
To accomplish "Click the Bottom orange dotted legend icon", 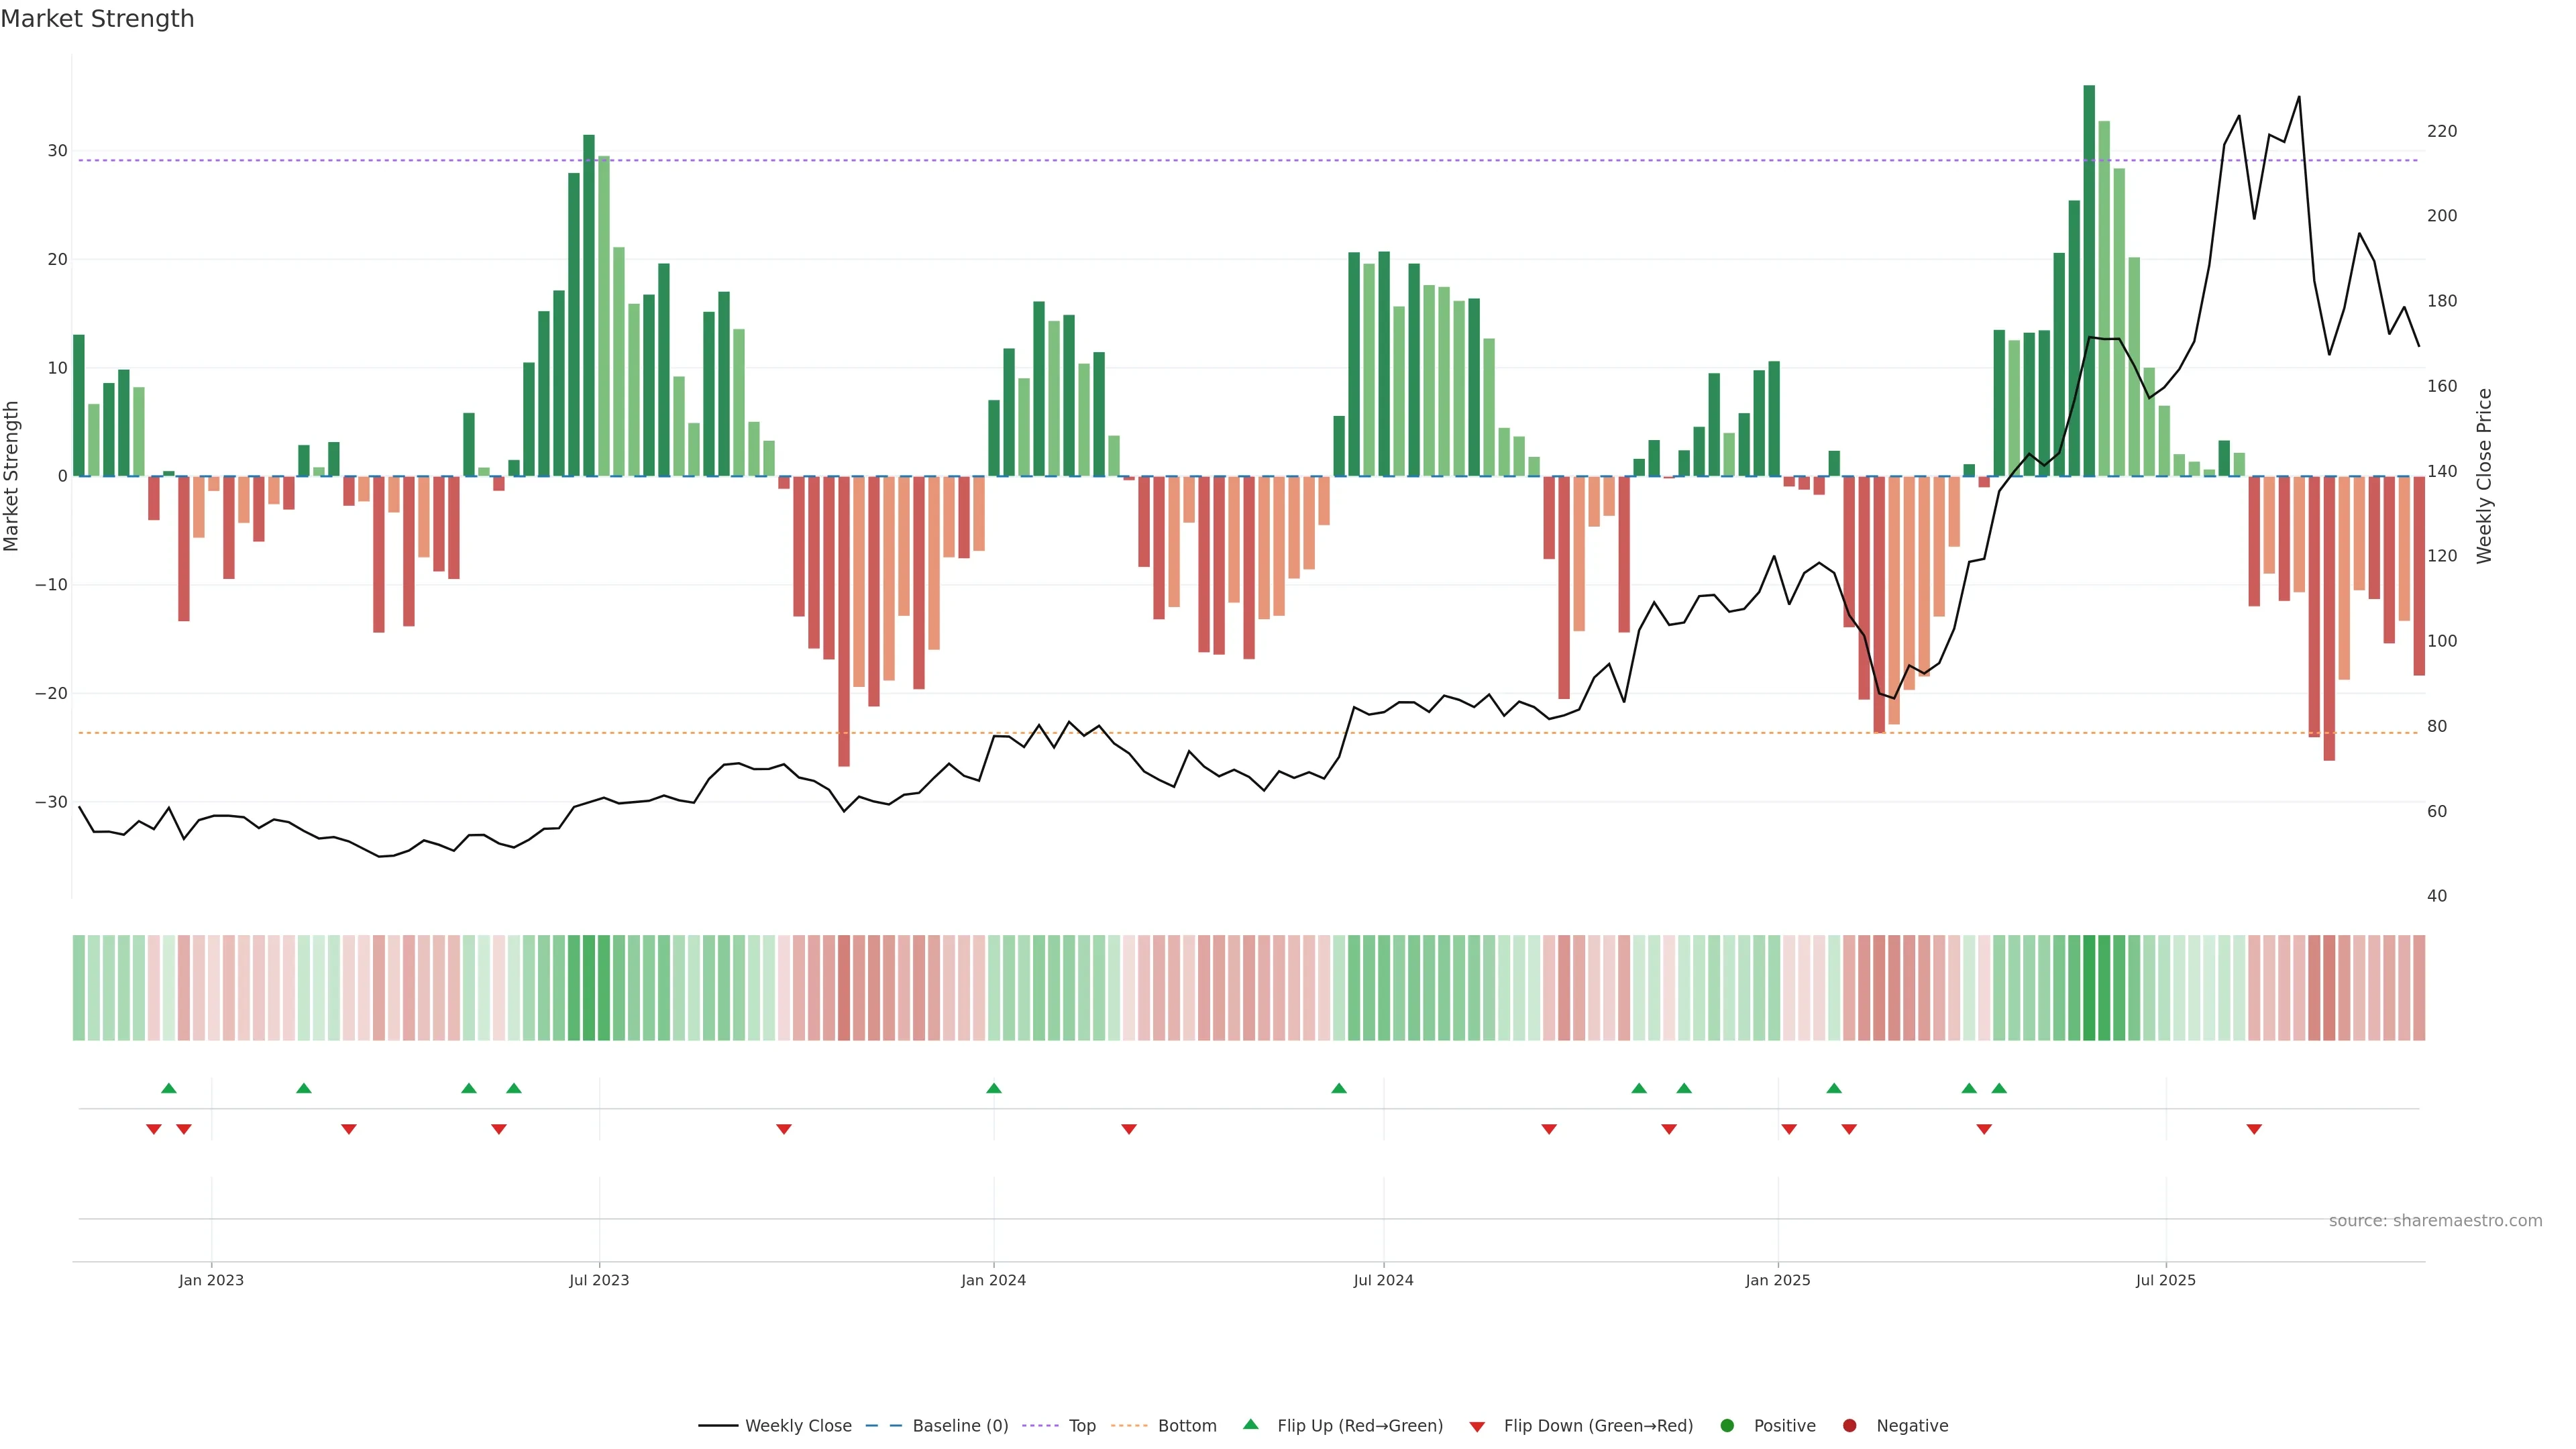I will click(1129, 1426).
